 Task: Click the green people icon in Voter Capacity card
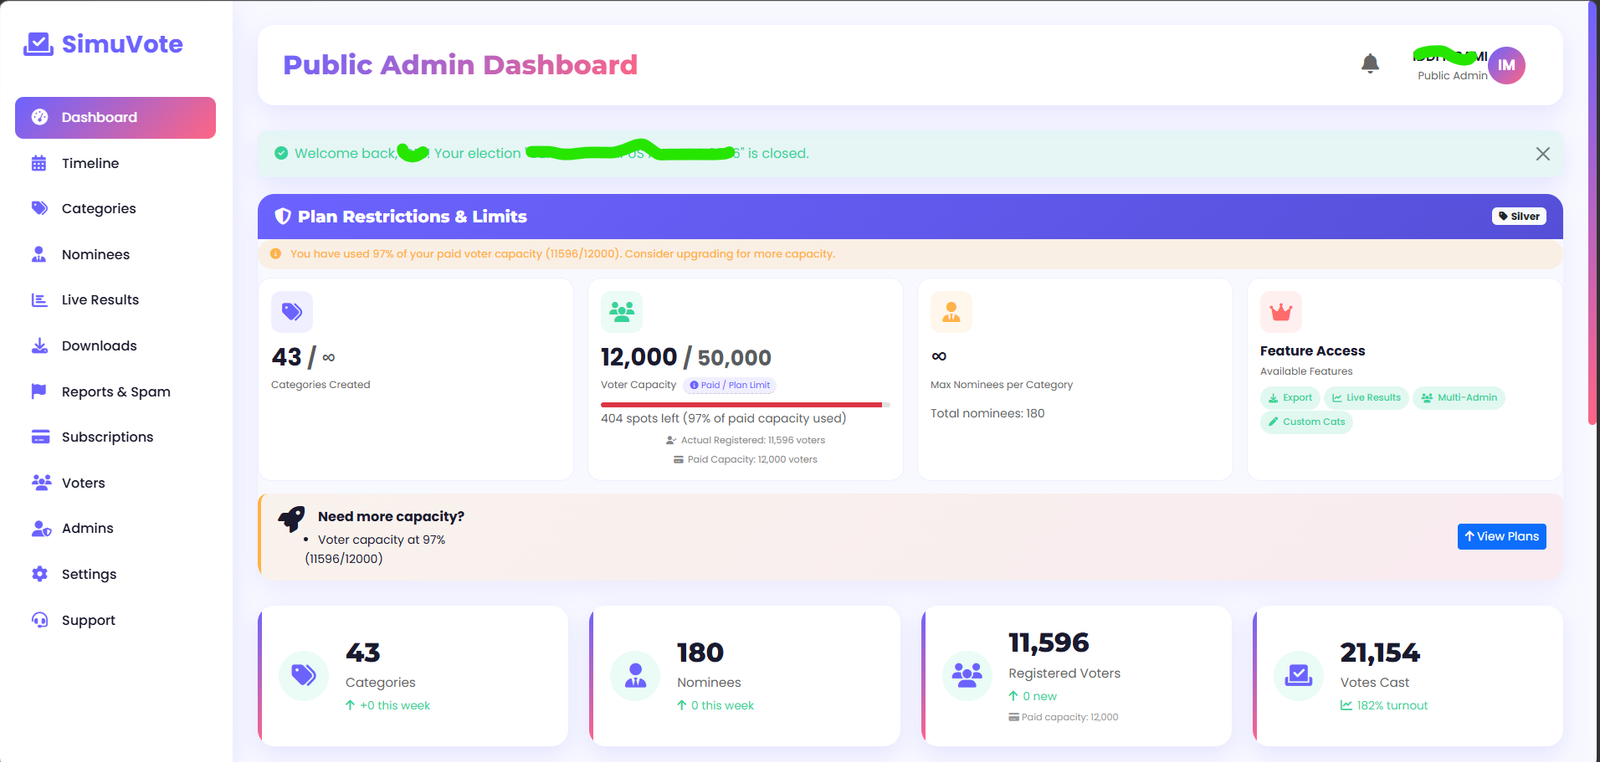tap(622, 312)
